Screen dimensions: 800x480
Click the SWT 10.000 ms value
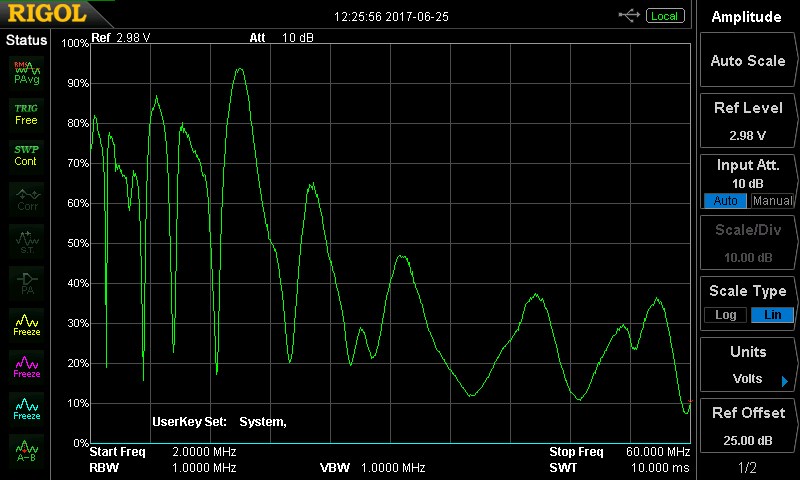(x=660, y=468)
